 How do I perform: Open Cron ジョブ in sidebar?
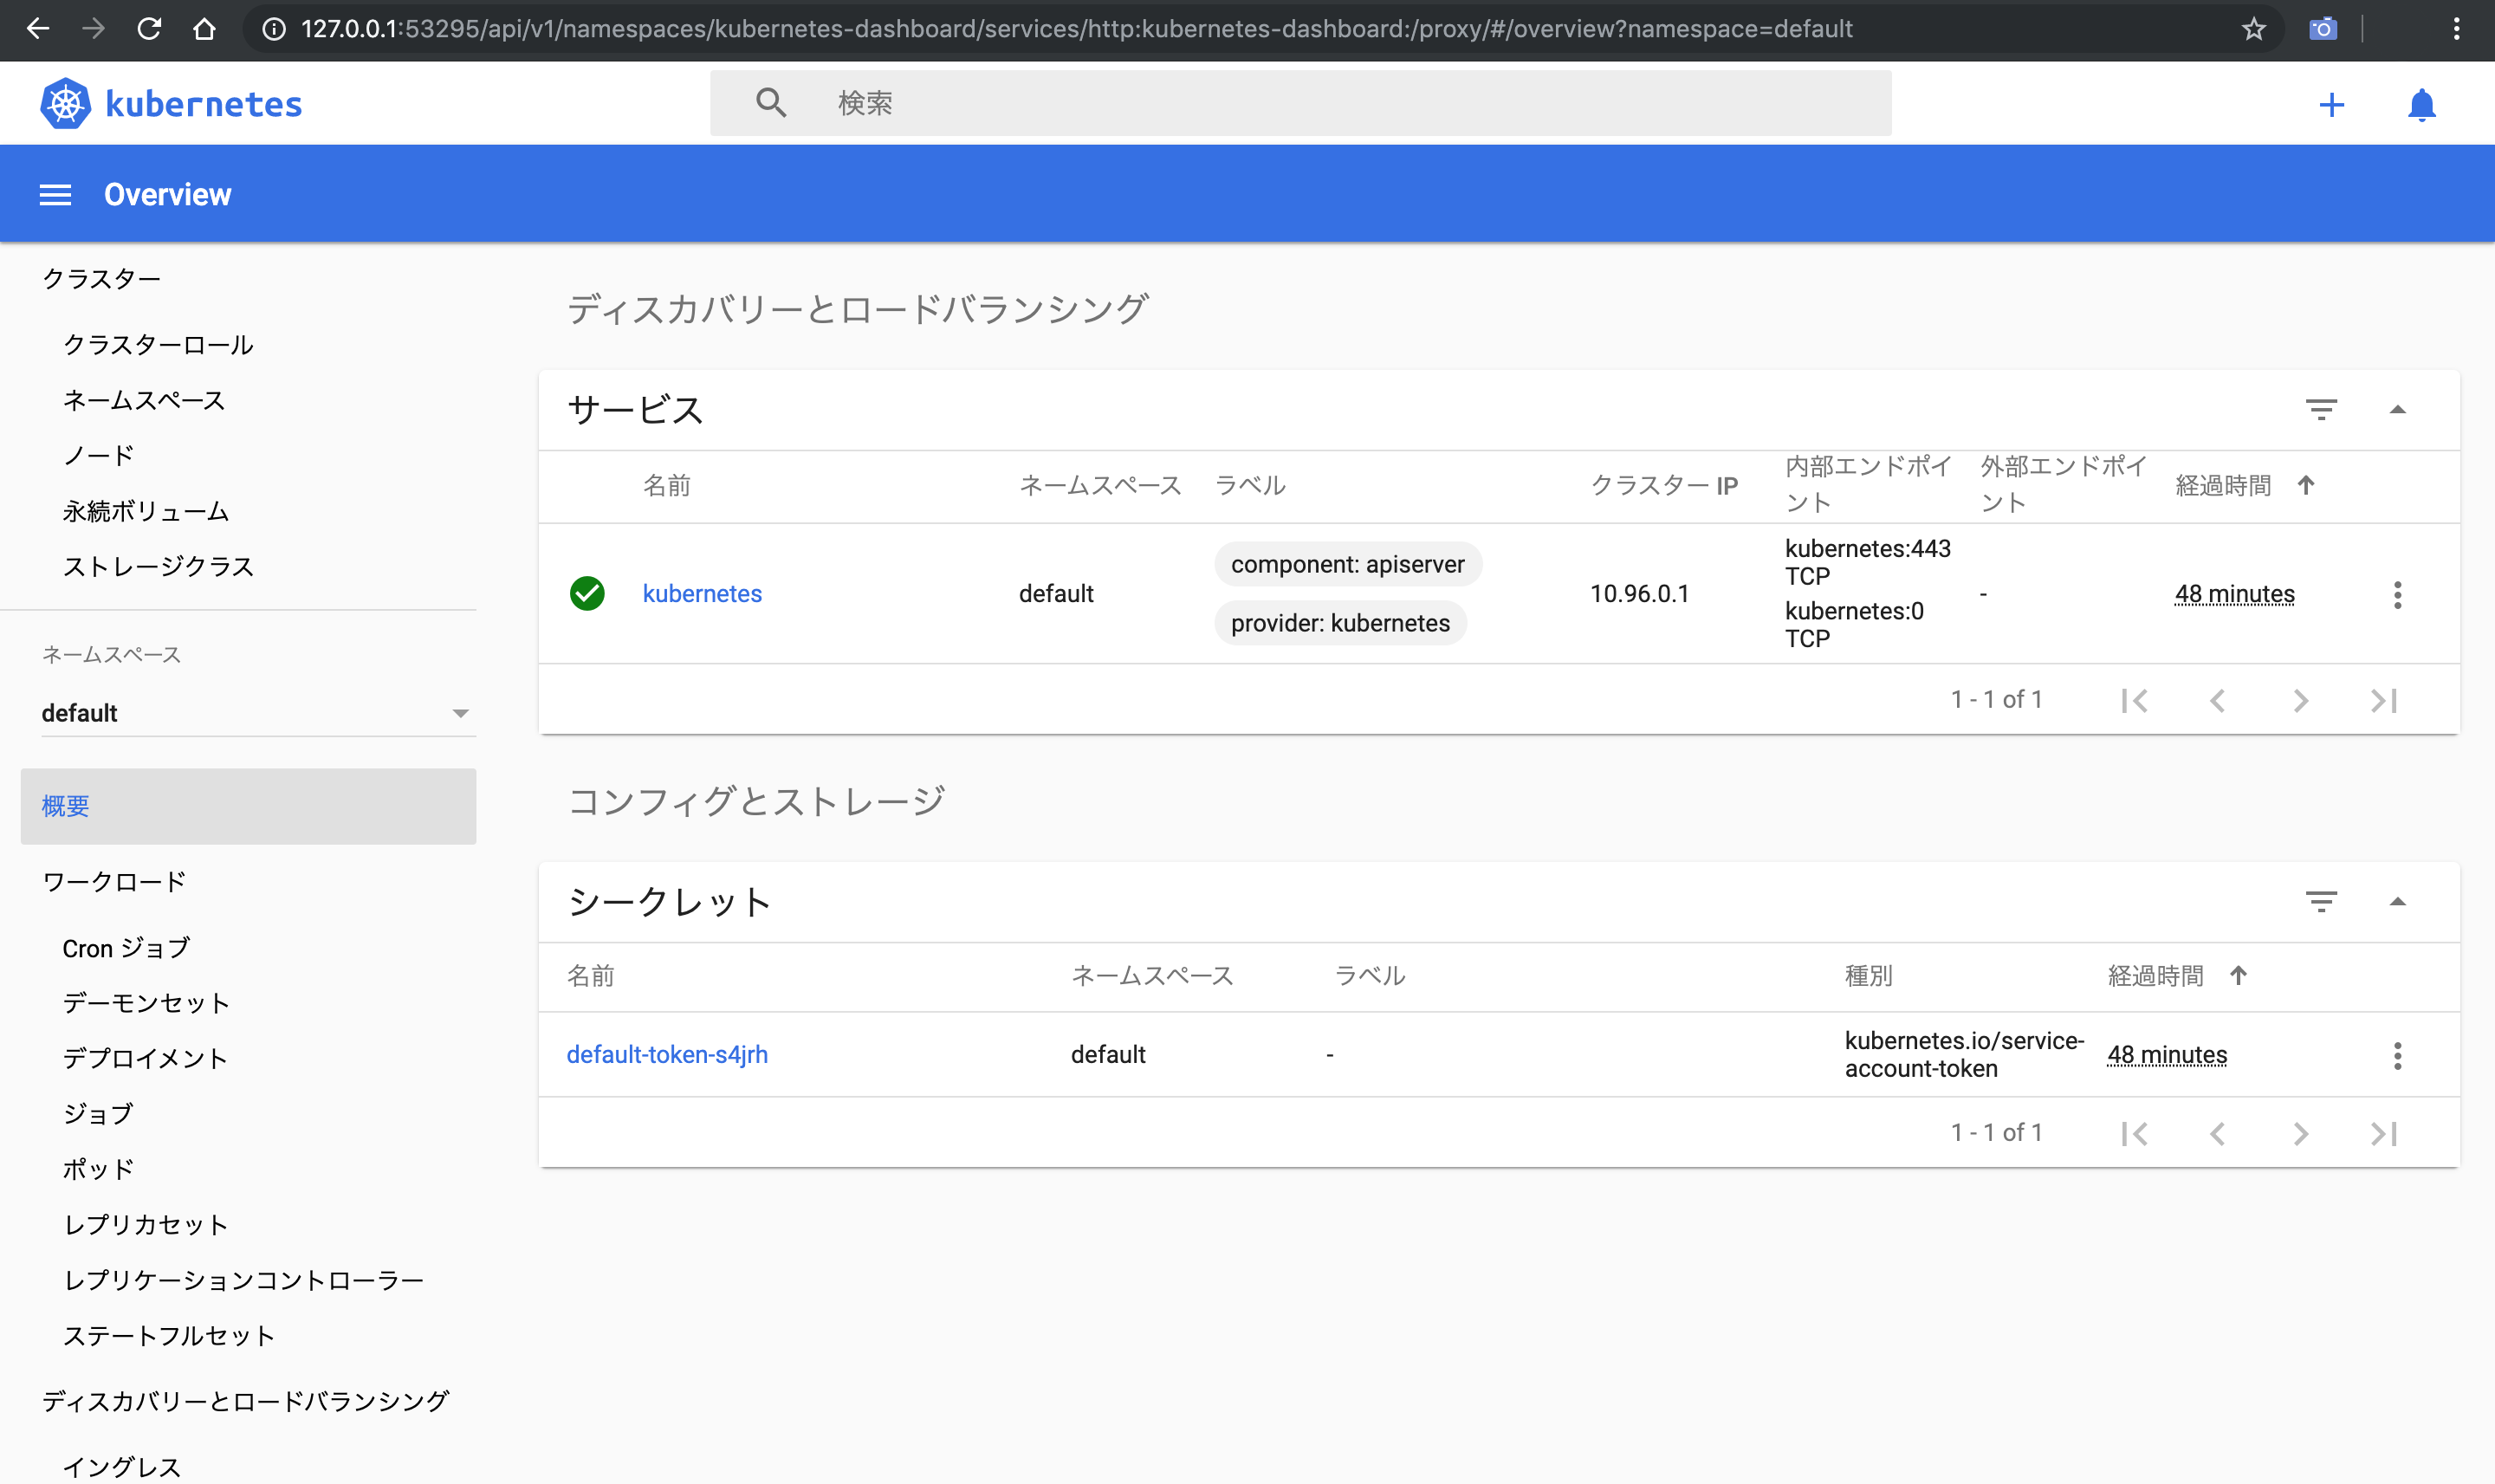coord(126,948)
